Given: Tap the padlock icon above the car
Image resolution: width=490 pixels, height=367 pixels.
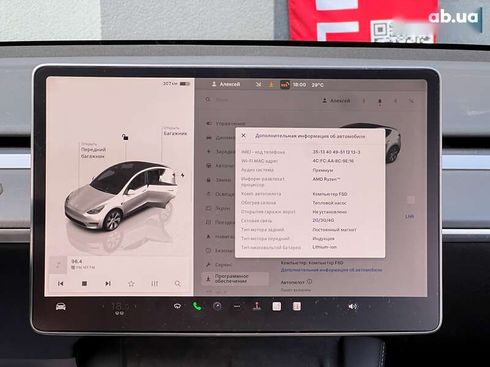Looking at the screenshot, I should click(x=125, y=137).
